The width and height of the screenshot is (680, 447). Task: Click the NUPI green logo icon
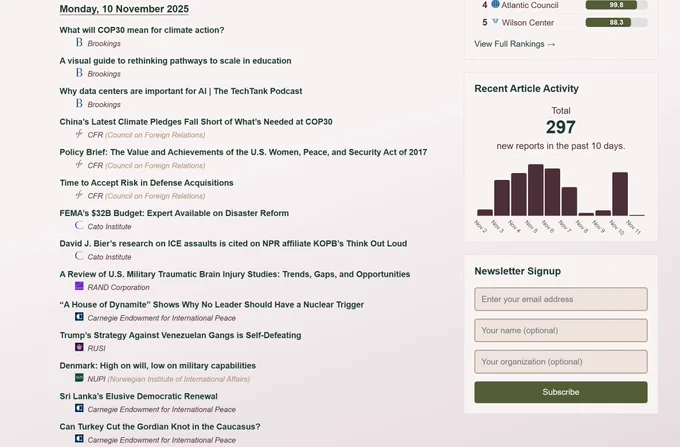pyautogui.click(x=79, y=378)
